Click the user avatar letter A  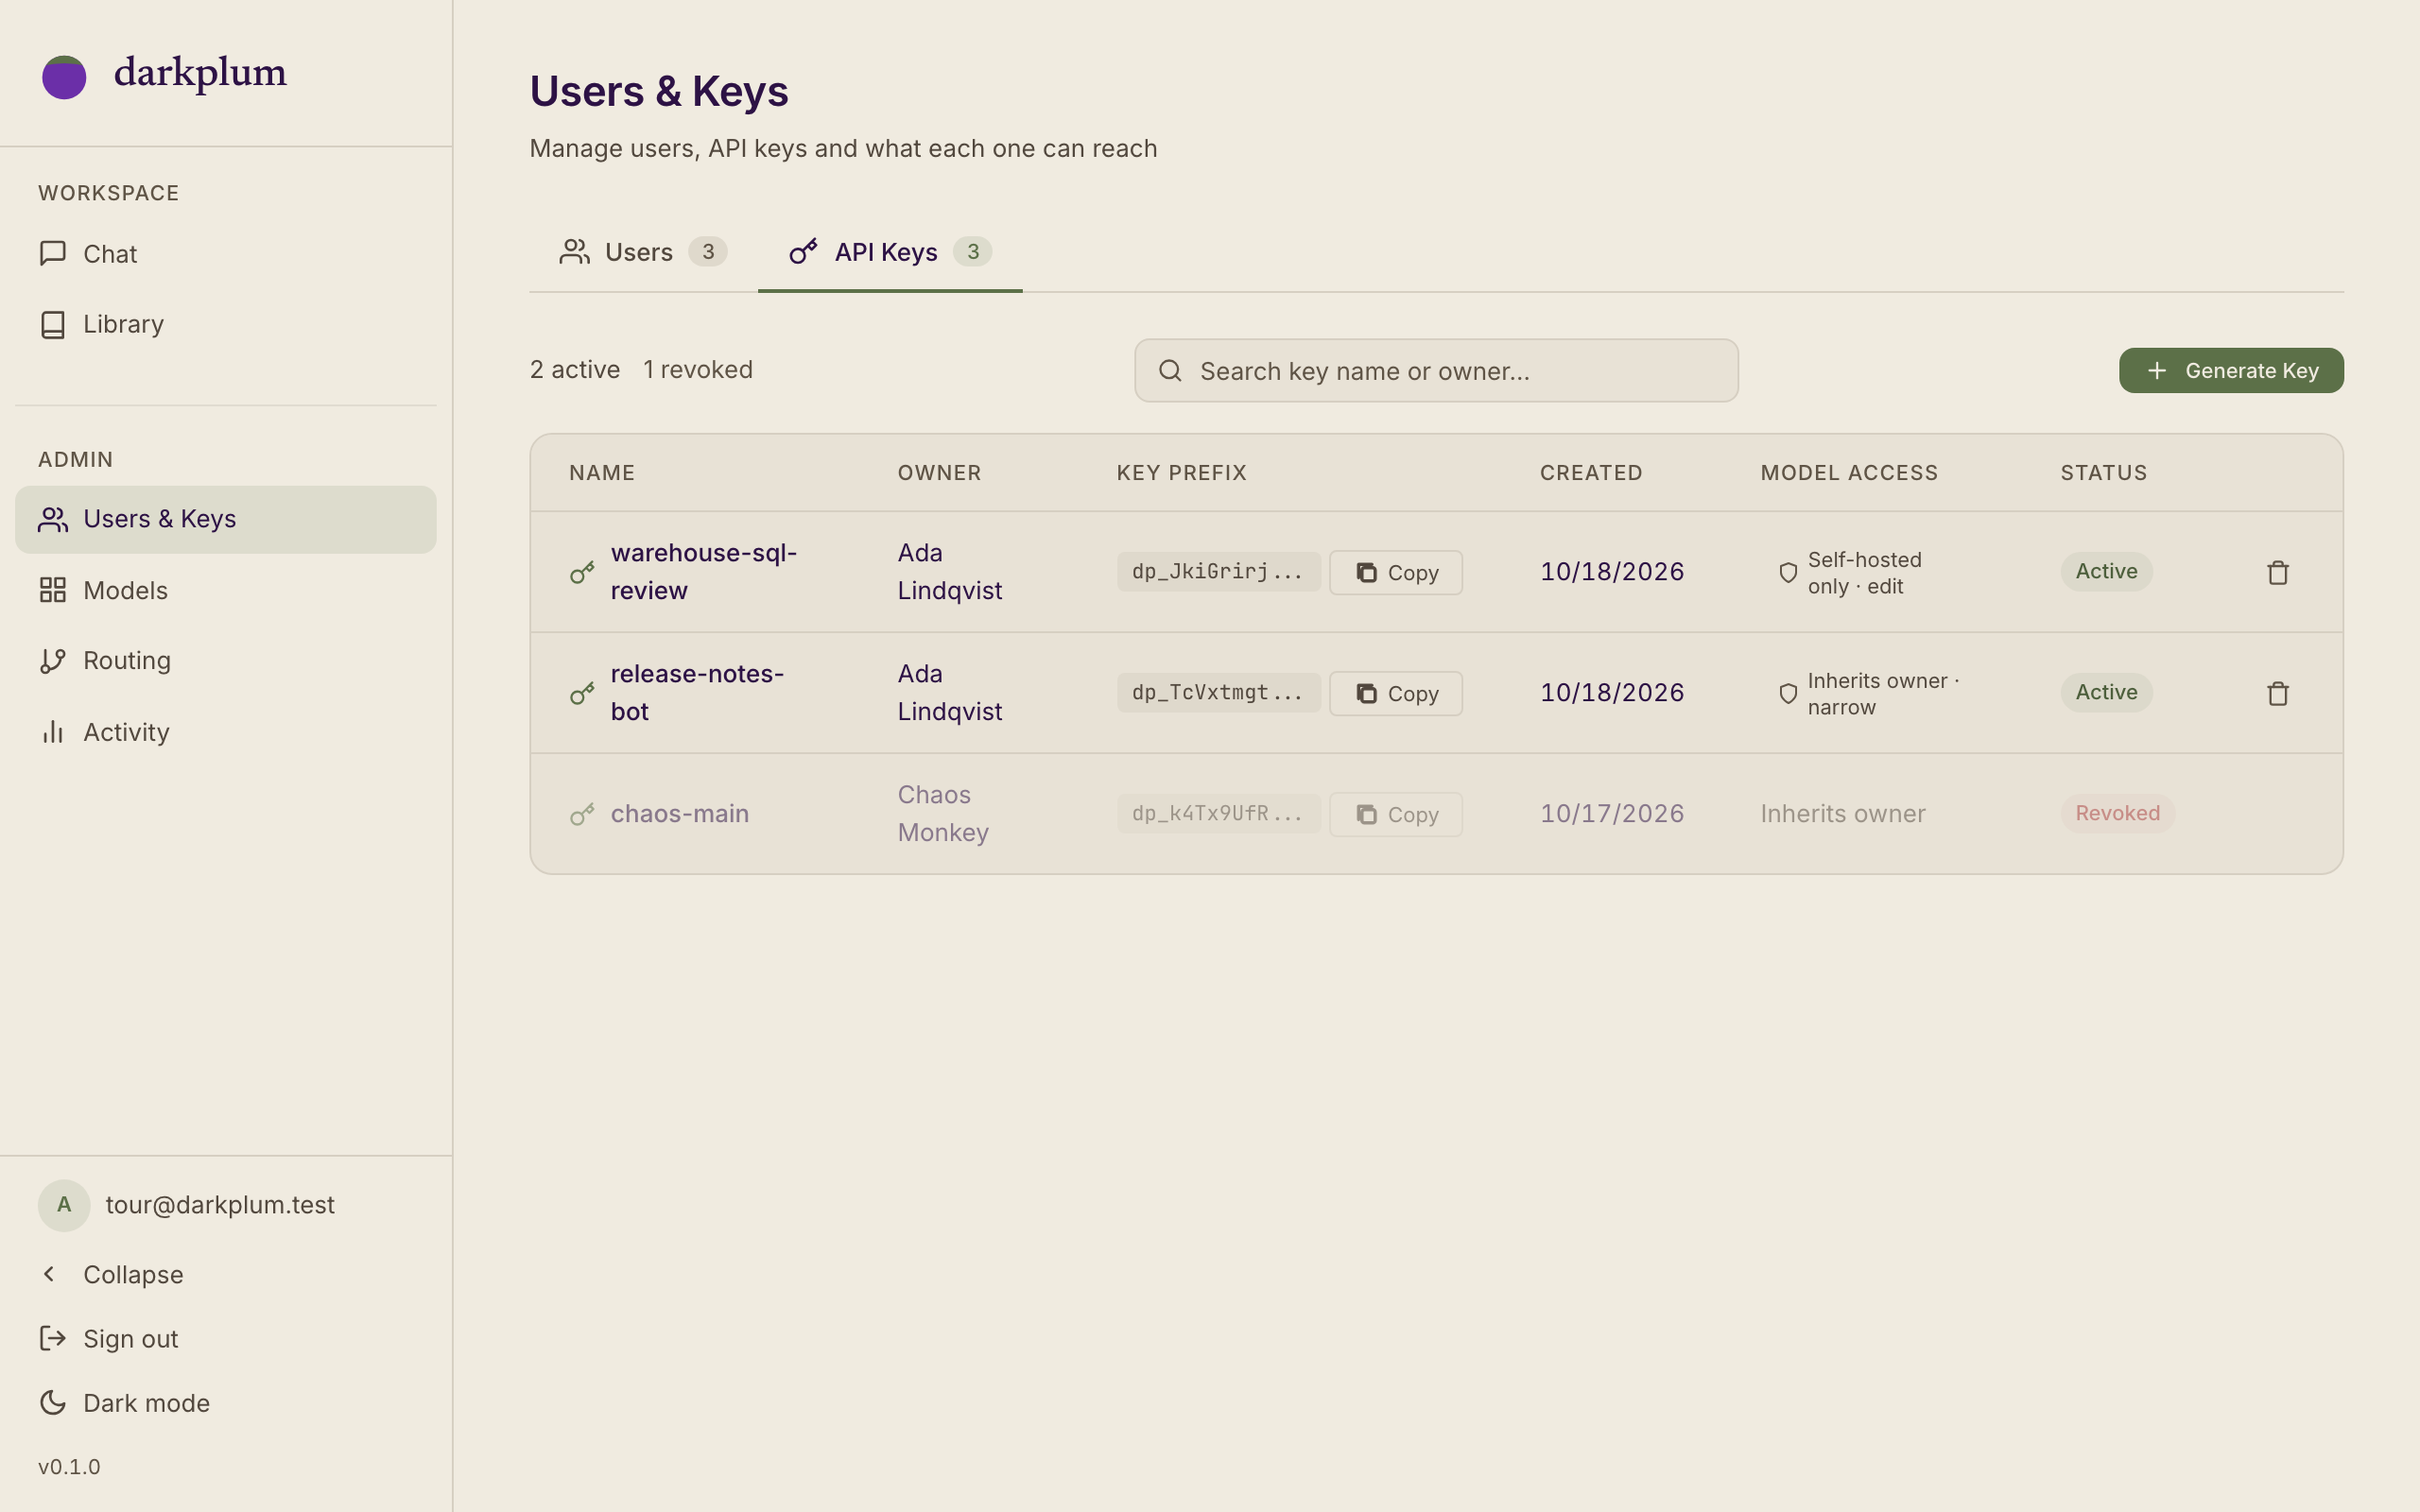click(x=64, y=1205)
